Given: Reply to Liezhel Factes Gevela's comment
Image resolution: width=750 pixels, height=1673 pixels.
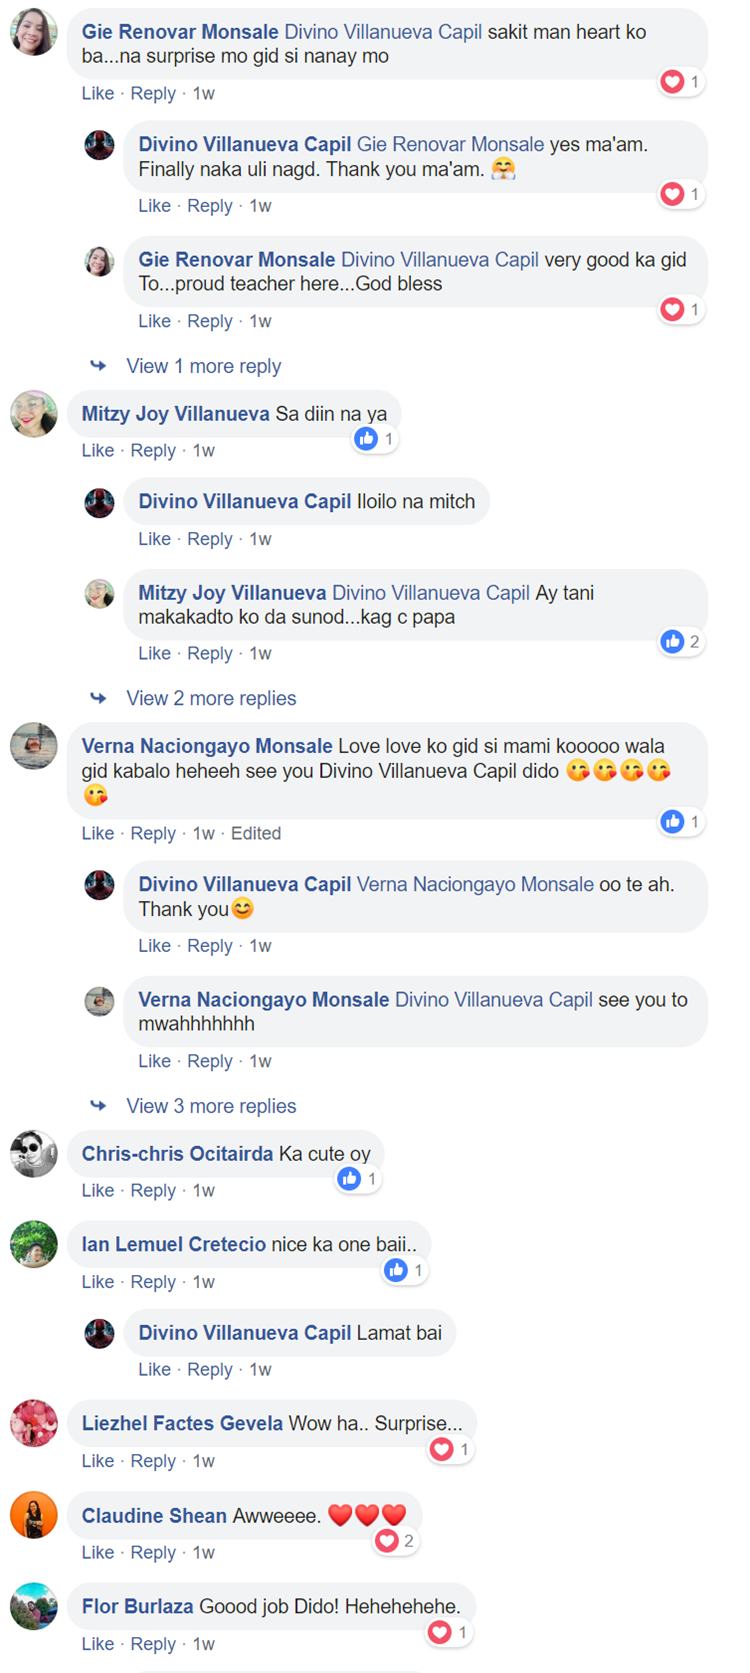Looking at the screenshot, I should 153,1461.
